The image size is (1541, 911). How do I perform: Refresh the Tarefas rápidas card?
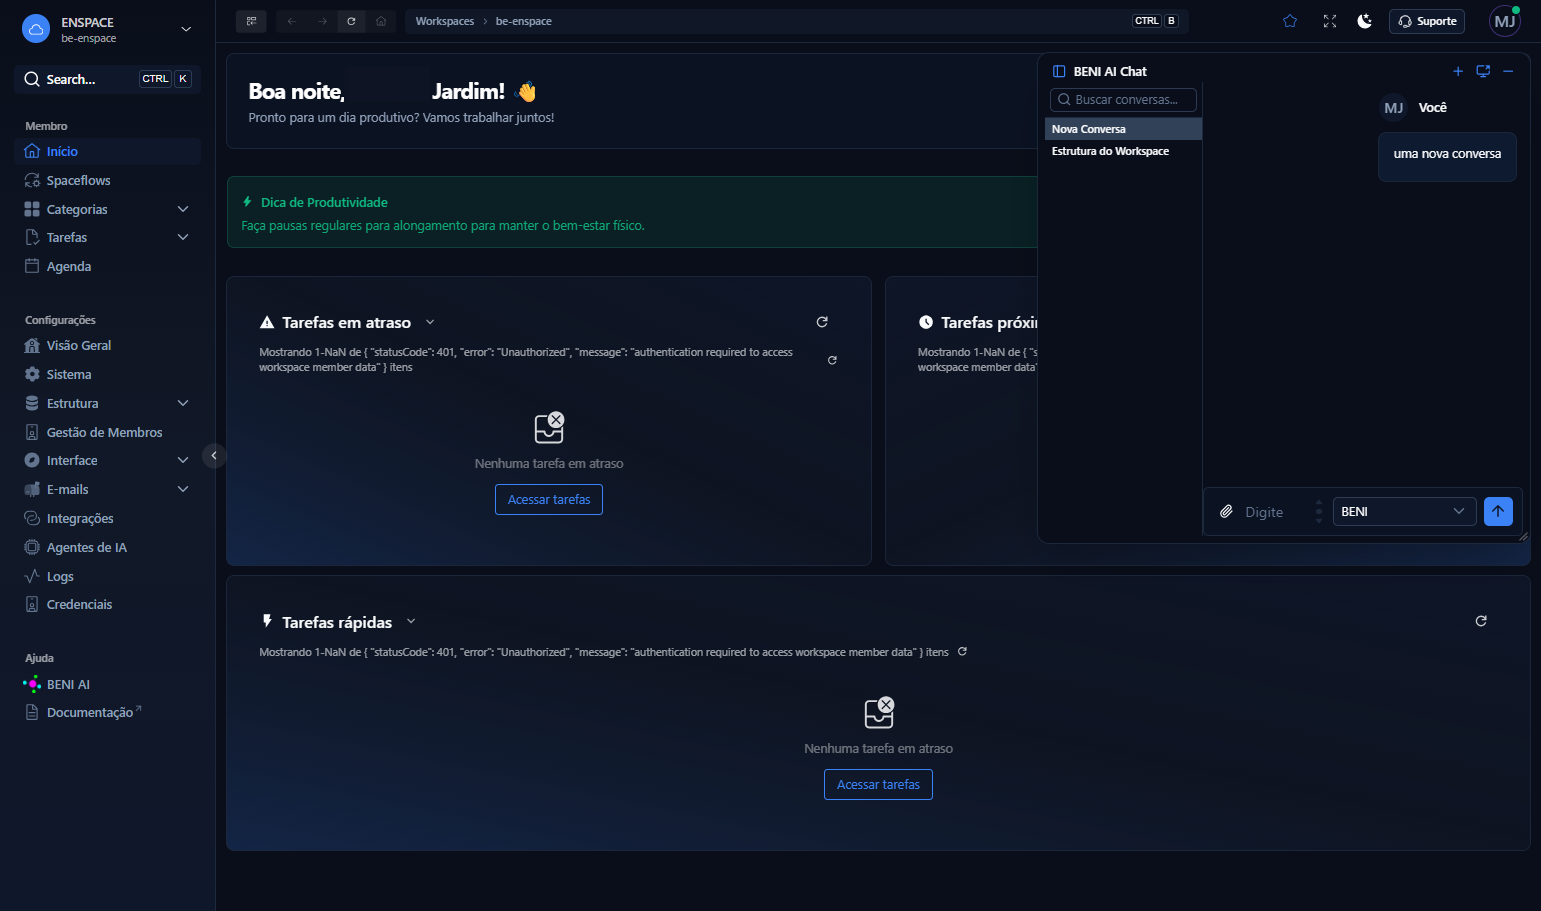tap(1481, 621)
